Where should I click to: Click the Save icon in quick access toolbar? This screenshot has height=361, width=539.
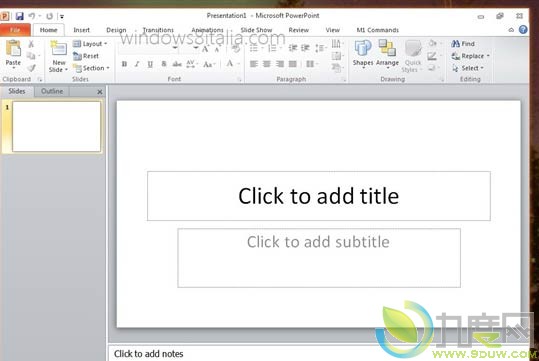pyautogui.click(x=20, y=16)
